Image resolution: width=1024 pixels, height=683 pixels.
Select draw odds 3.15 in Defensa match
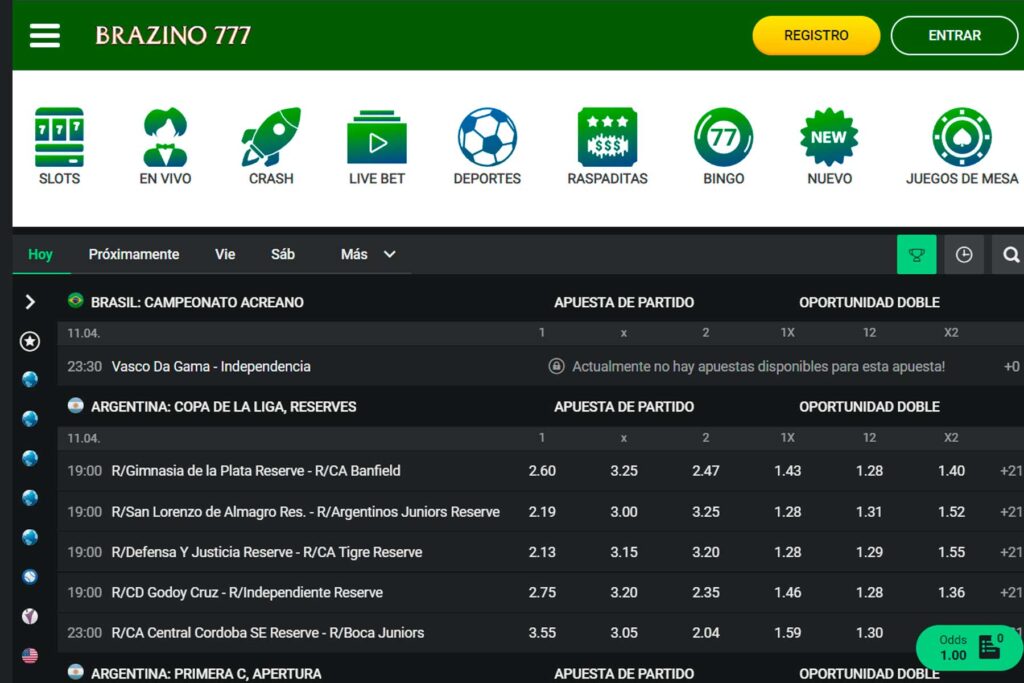[624, 552]
